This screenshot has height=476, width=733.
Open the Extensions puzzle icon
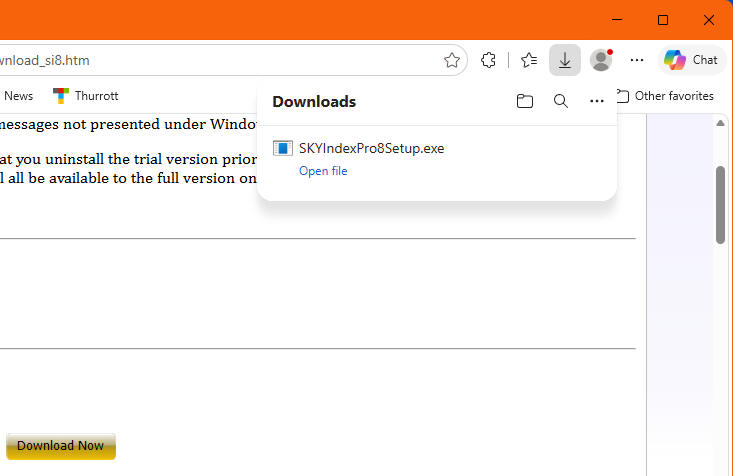[488, 60]
